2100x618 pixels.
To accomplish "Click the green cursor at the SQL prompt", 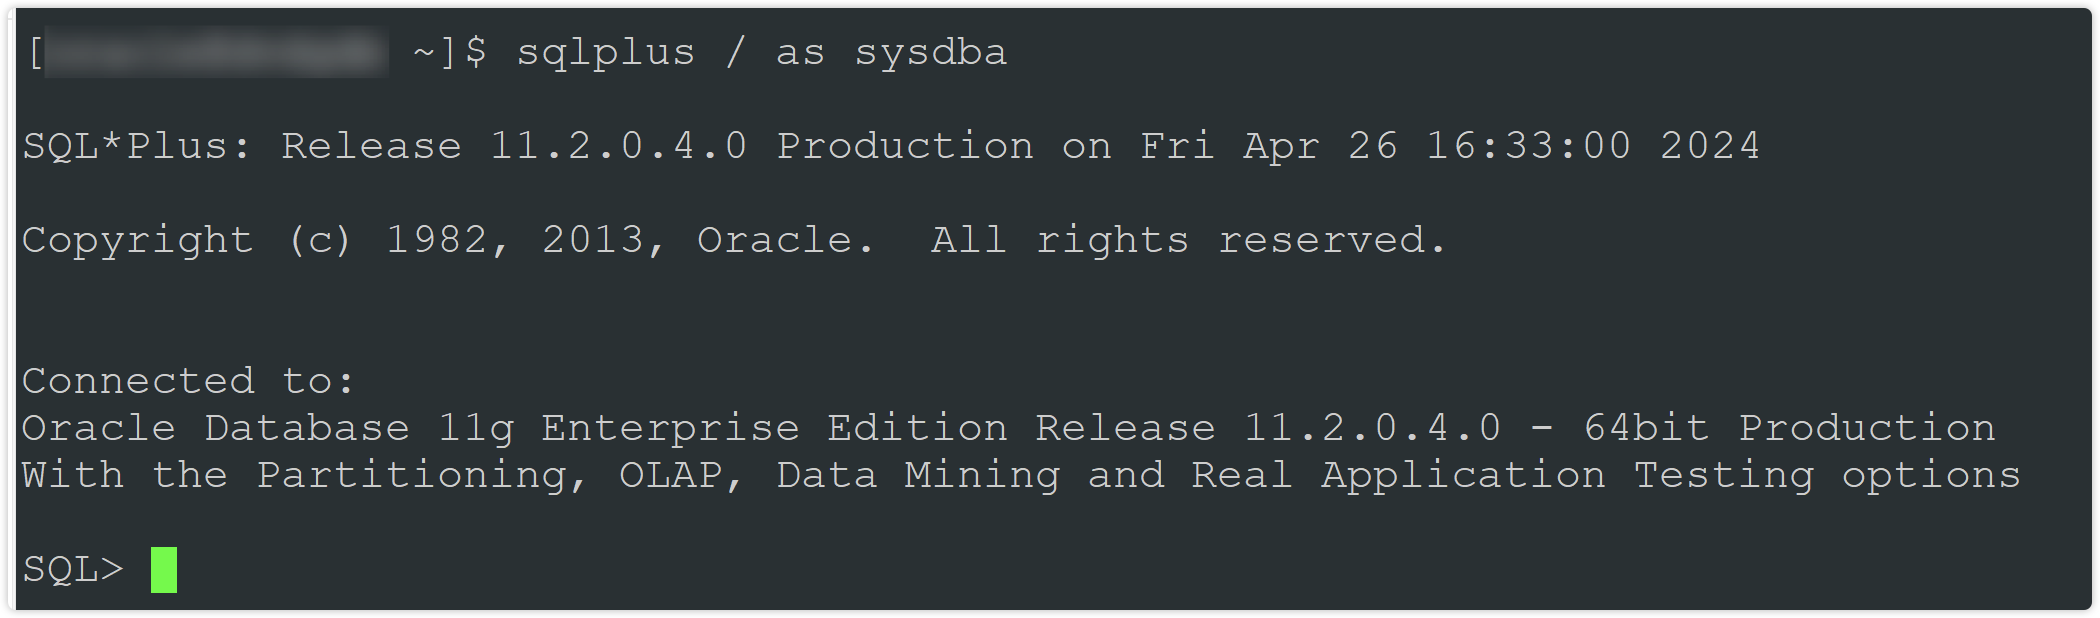I will coord(164,570).
